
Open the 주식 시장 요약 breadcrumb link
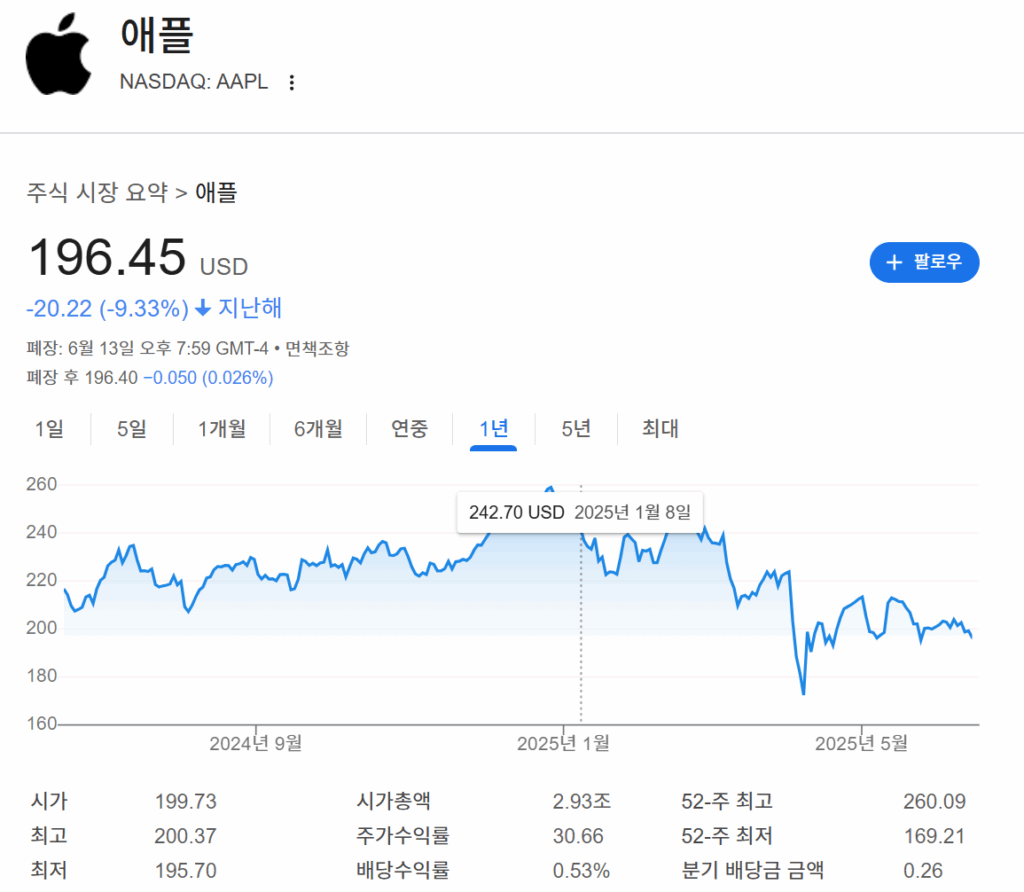pyautogui.click(x=97, y=193)
